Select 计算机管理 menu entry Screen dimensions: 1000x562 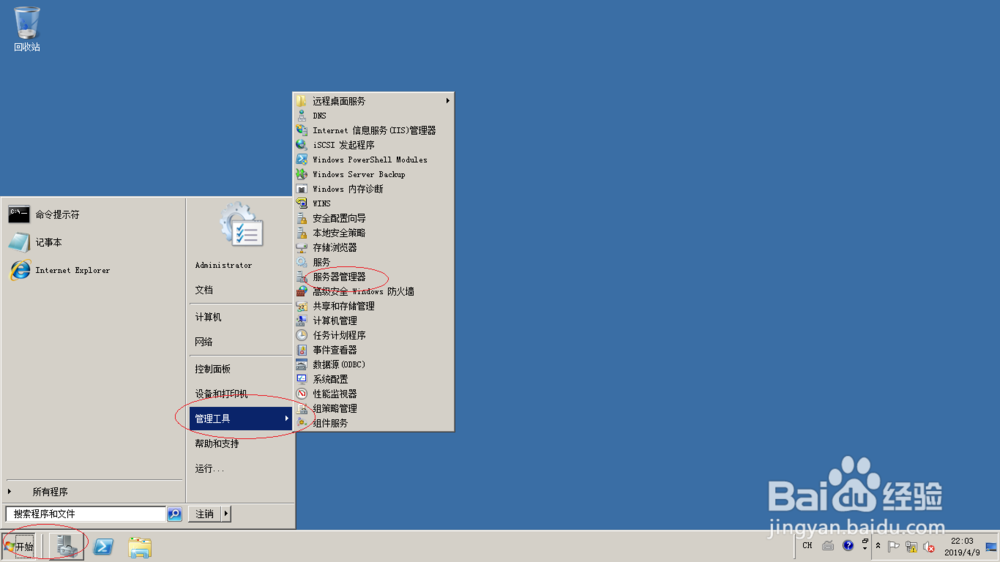373,321
